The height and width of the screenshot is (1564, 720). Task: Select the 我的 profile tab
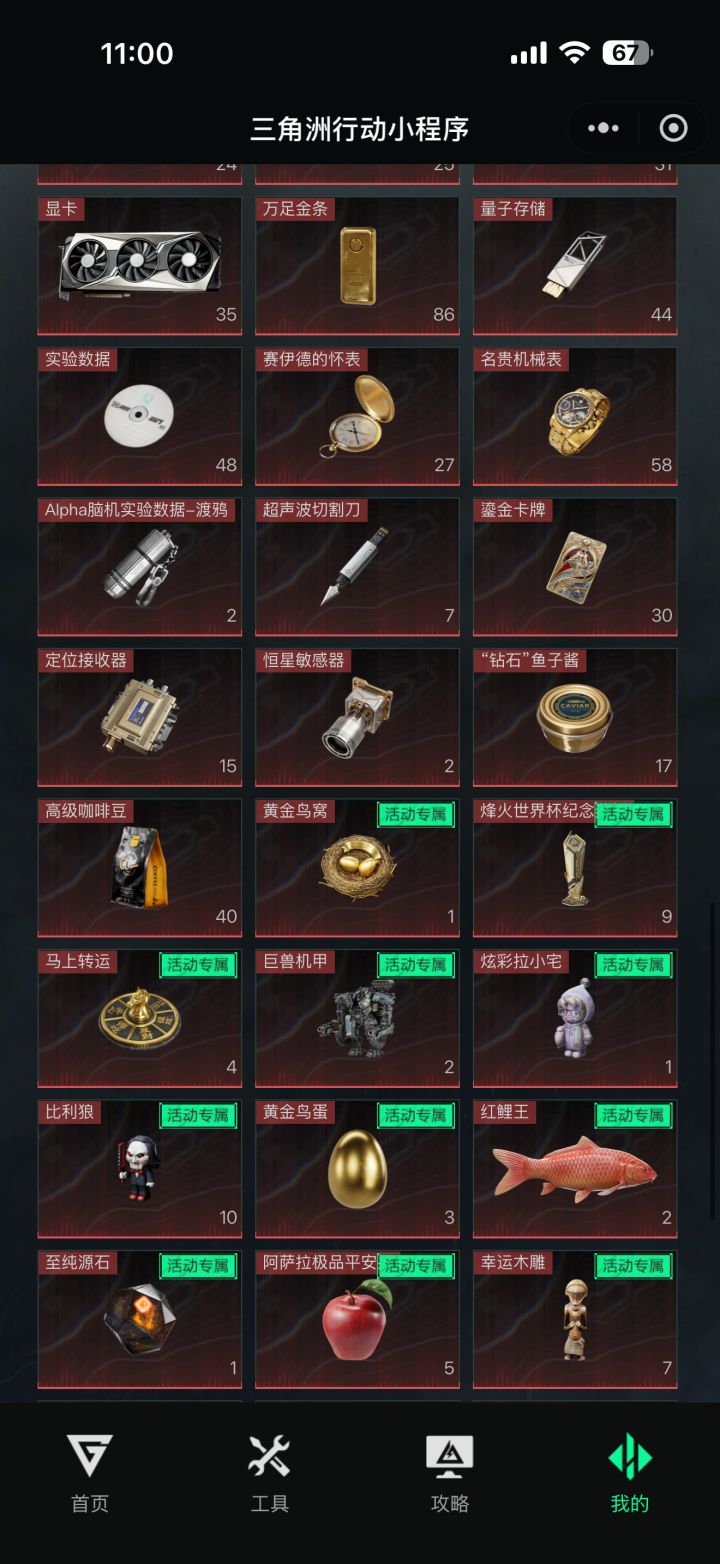tap(630, 1474)
